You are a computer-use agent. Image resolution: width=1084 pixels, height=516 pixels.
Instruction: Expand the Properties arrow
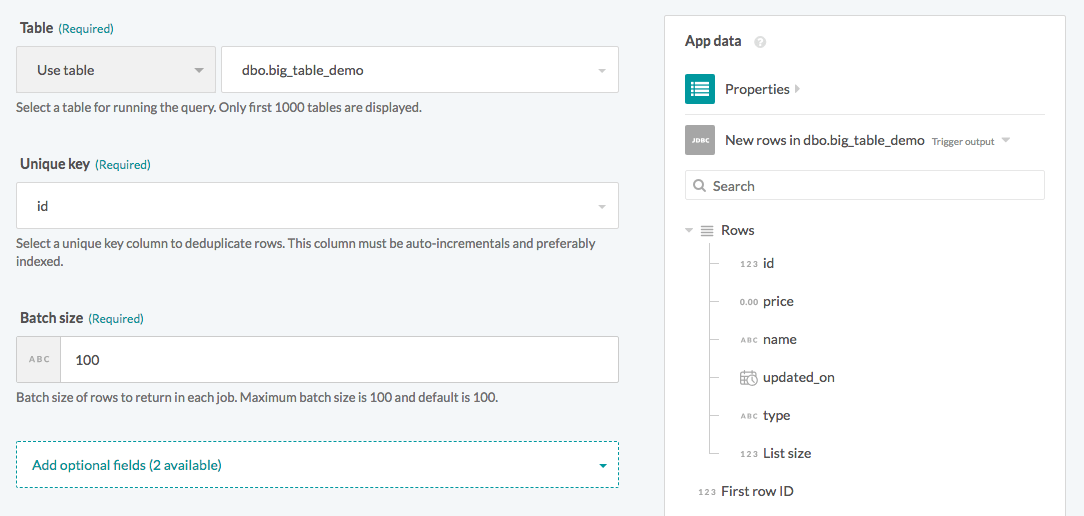click(x=797, y=89)
